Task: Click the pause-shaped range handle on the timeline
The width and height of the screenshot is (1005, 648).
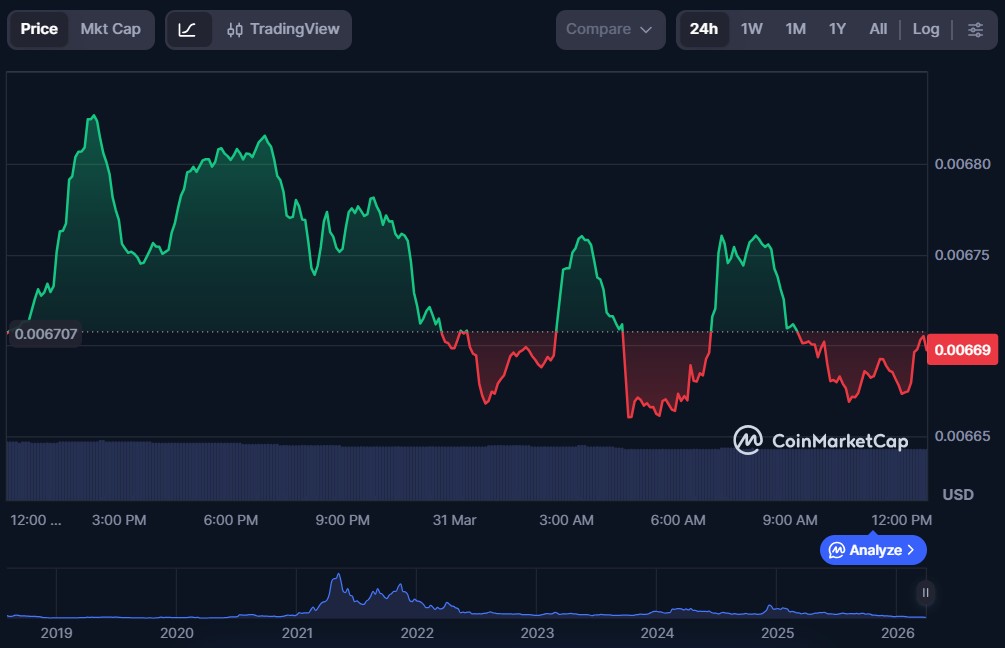Action: (926, 593)
